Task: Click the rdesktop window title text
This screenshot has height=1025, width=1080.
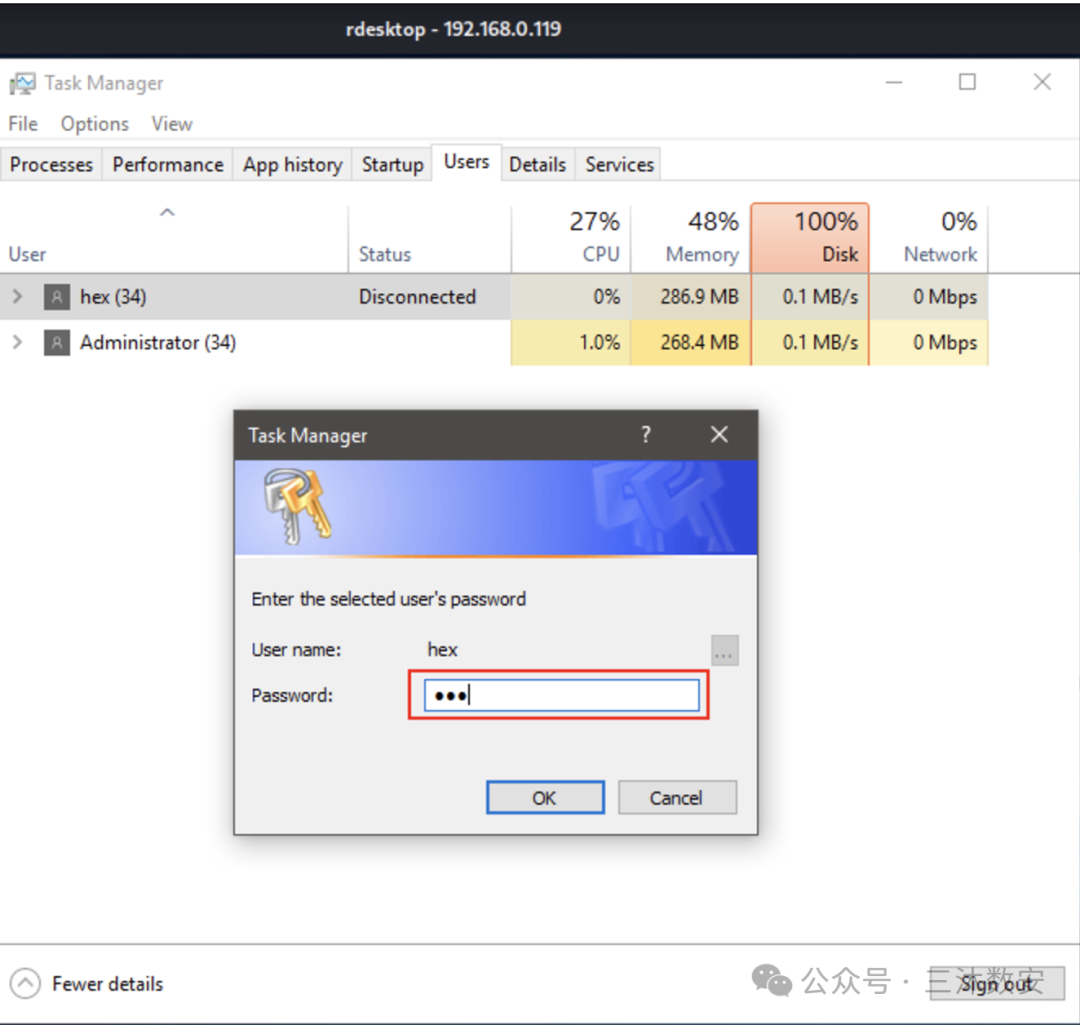Action: pos(453,29)
